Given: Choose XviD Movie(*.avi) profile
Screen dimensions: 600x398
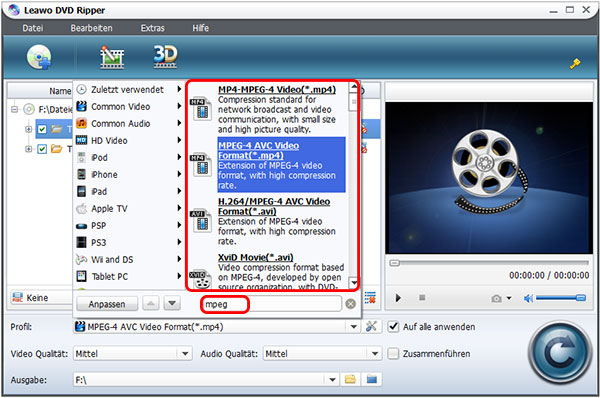Looking at the screenshot, I should pyautogui.click(x=256, y=257).
